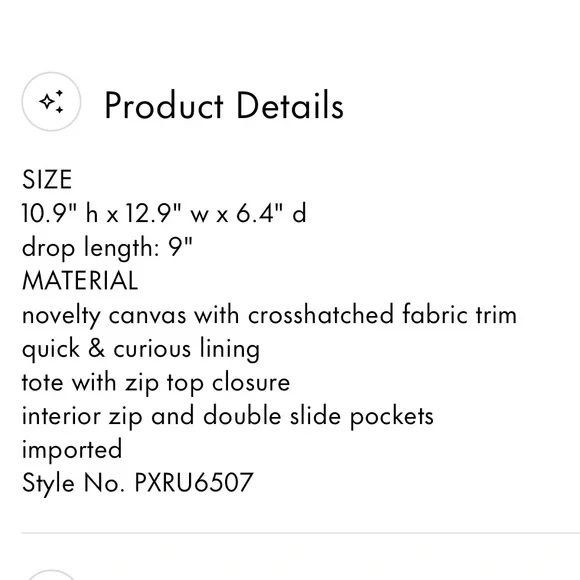The width and height of the screenshot is (580, 580).
Task: Click the word pockets in the description
Action: (x=392, y=416)
